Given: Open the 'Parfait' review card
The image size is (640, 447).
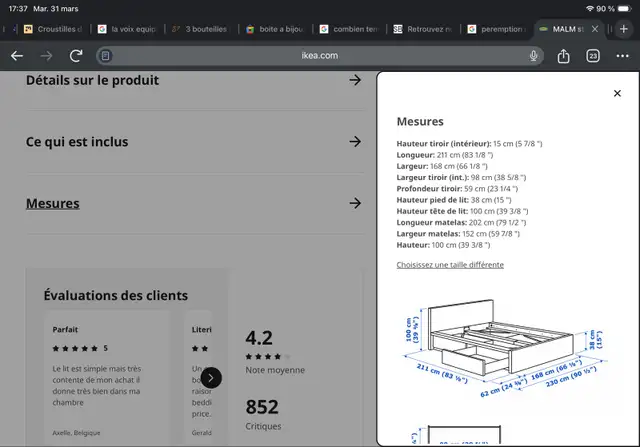Looking at the screenshot, I should click(107, 378).
